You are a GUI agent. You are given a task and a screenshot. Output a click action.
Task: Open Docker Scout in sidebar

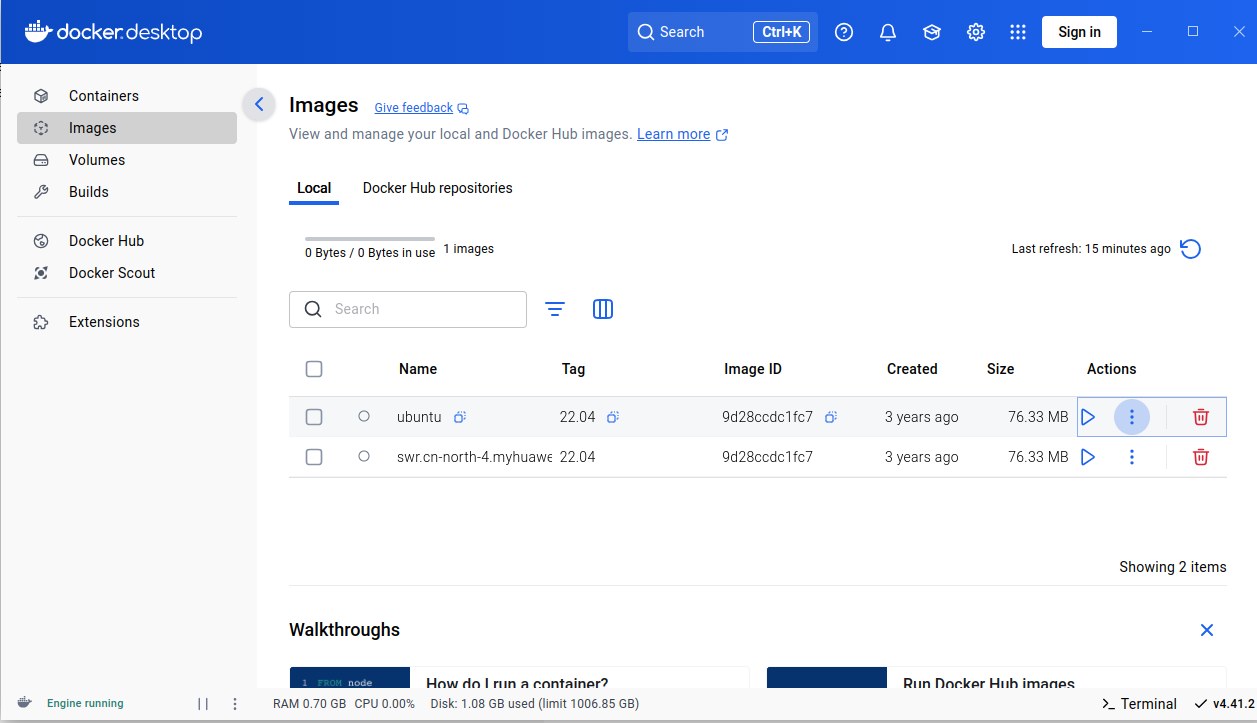click(x=127, y=273)
